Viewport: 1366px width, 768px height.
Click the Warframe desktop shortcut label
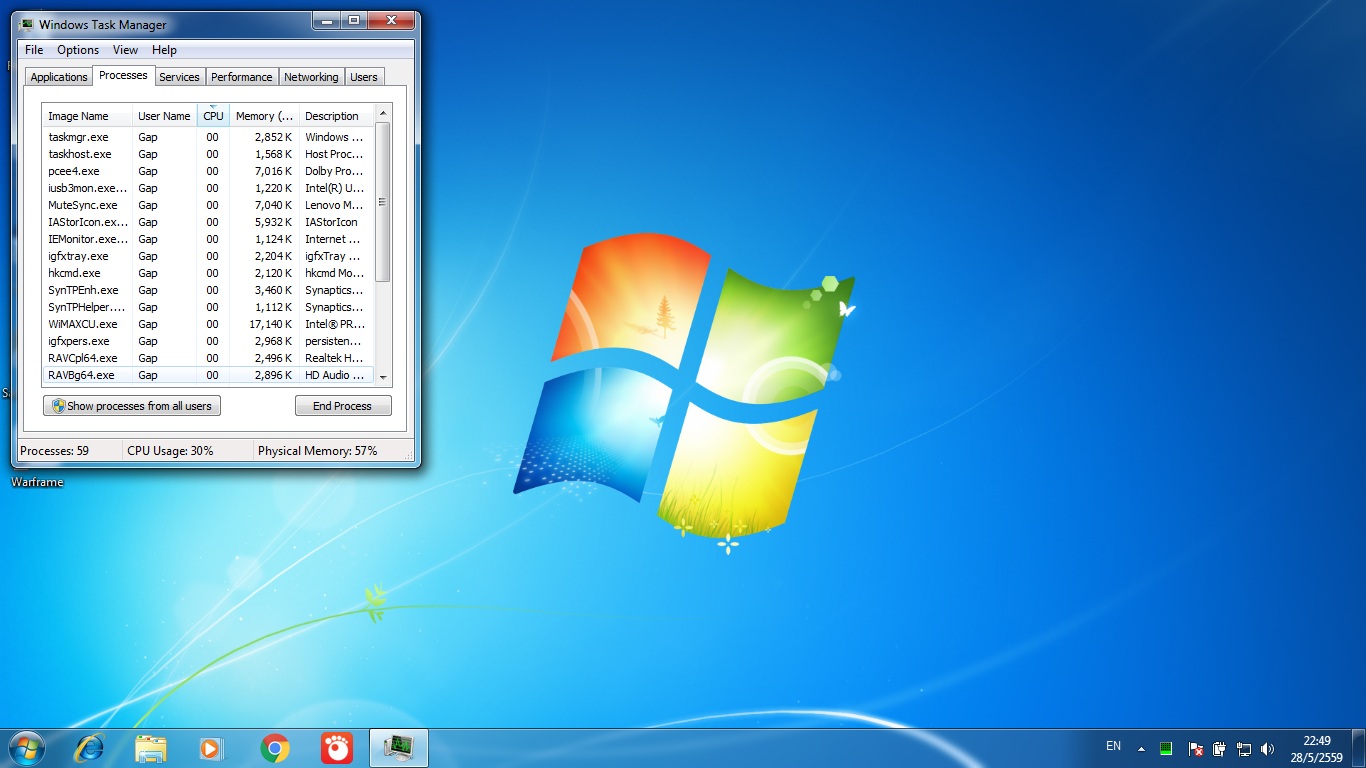click(x=37, y=482)
